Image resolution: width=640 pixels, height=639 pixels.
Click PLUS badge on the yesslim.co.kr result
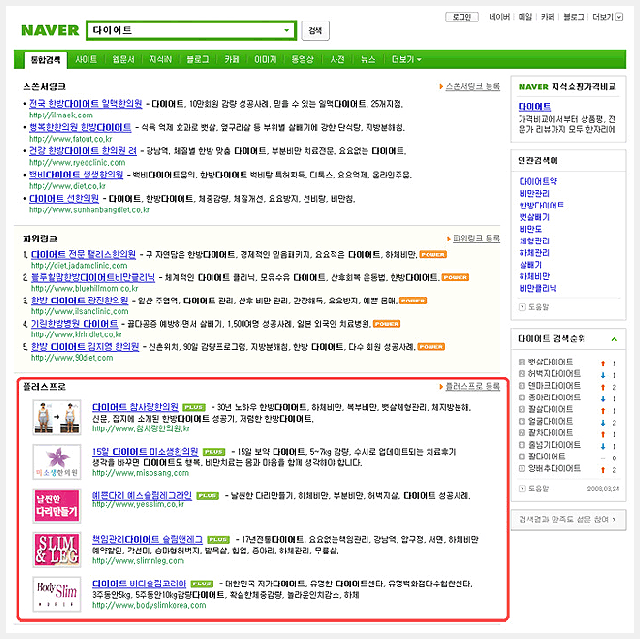tap(207, 496)
